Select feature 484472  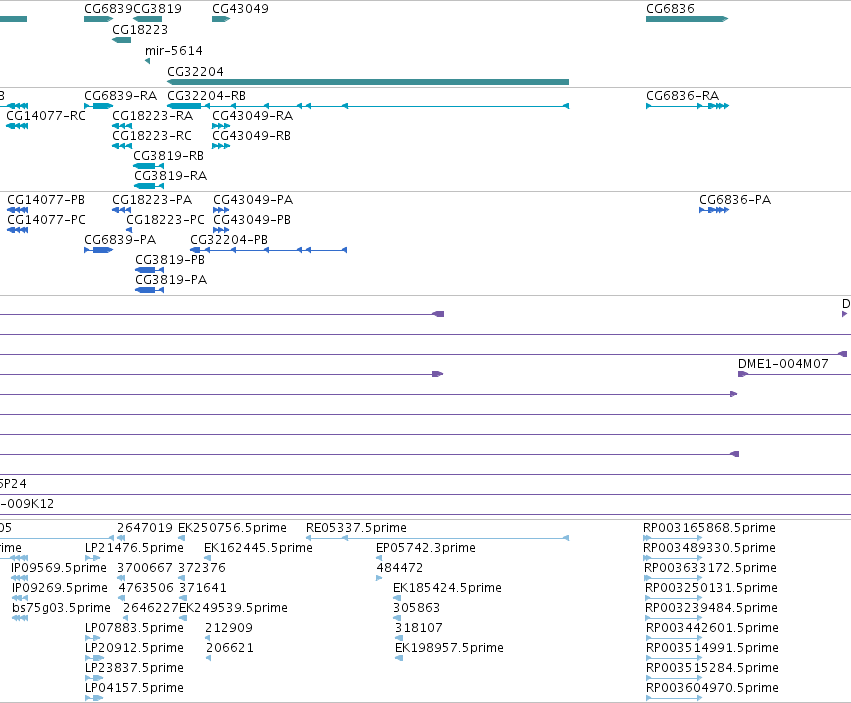tap(379, 578)
